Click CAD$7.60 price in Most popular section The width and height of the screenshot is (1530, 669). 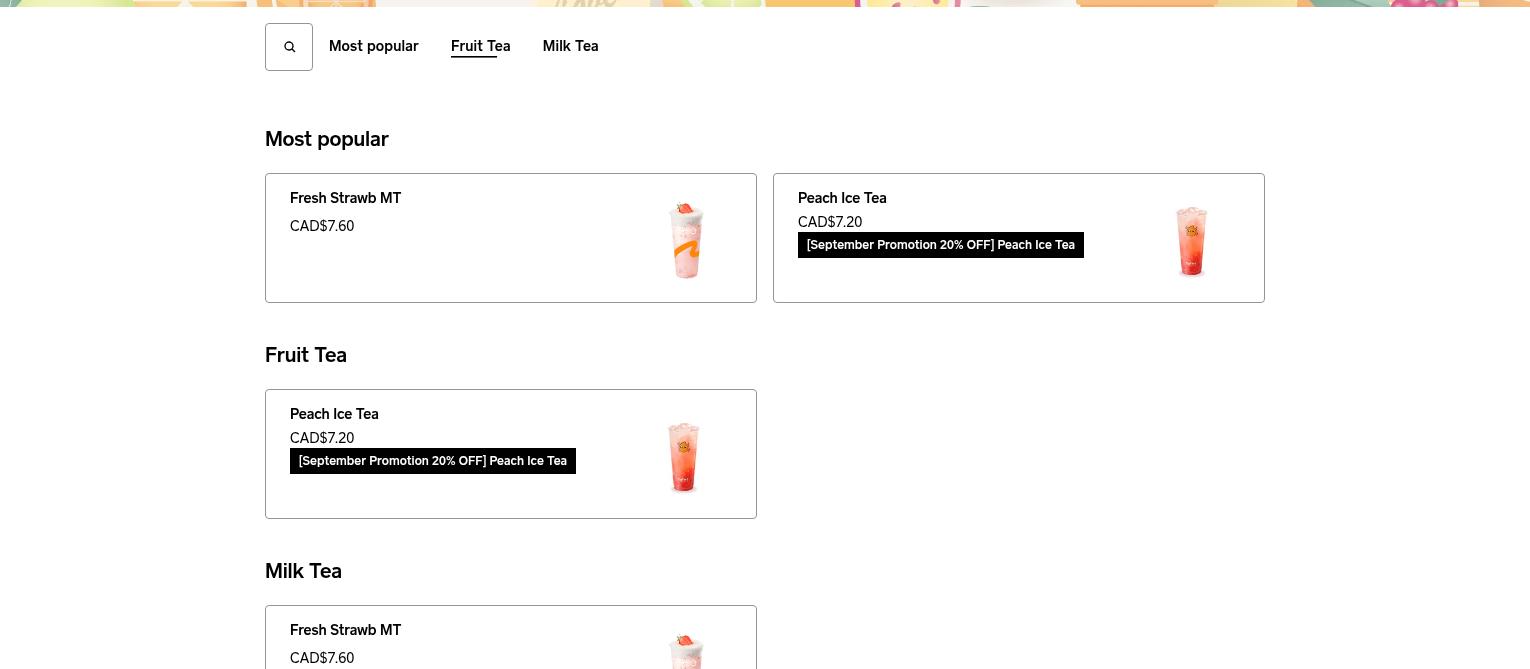pos(322,226)
